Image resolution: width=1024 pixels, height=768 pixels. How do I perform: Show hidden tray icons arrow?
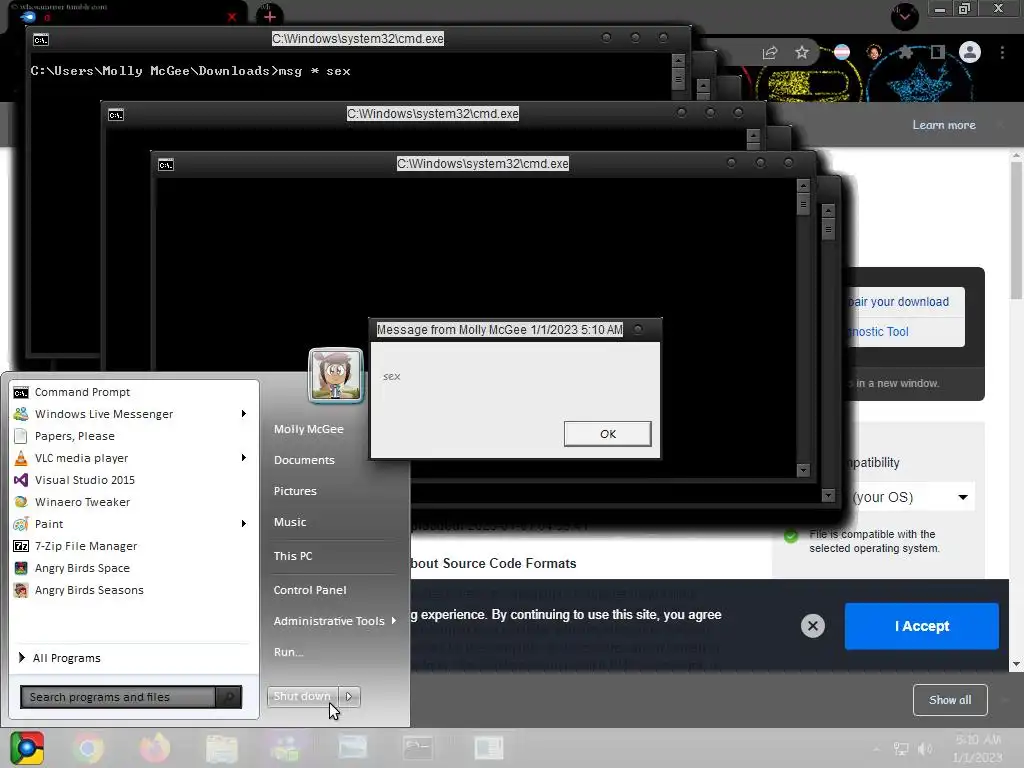click(877, 749)
